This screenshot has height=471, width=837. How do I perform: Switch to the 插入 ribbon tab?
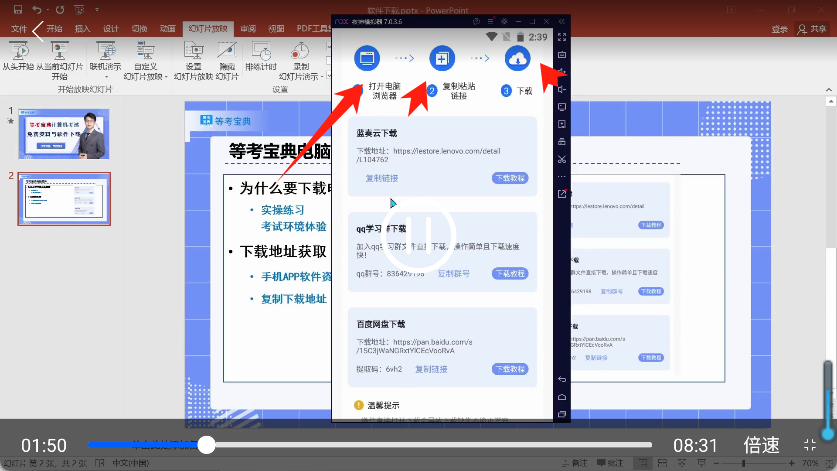[82, 29]
